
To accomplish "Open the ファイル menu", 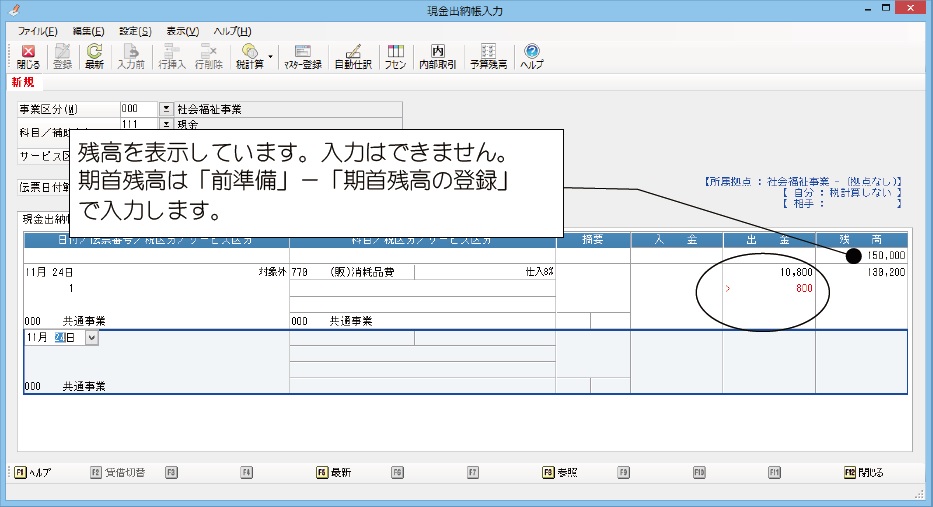I will pos(37,31).
